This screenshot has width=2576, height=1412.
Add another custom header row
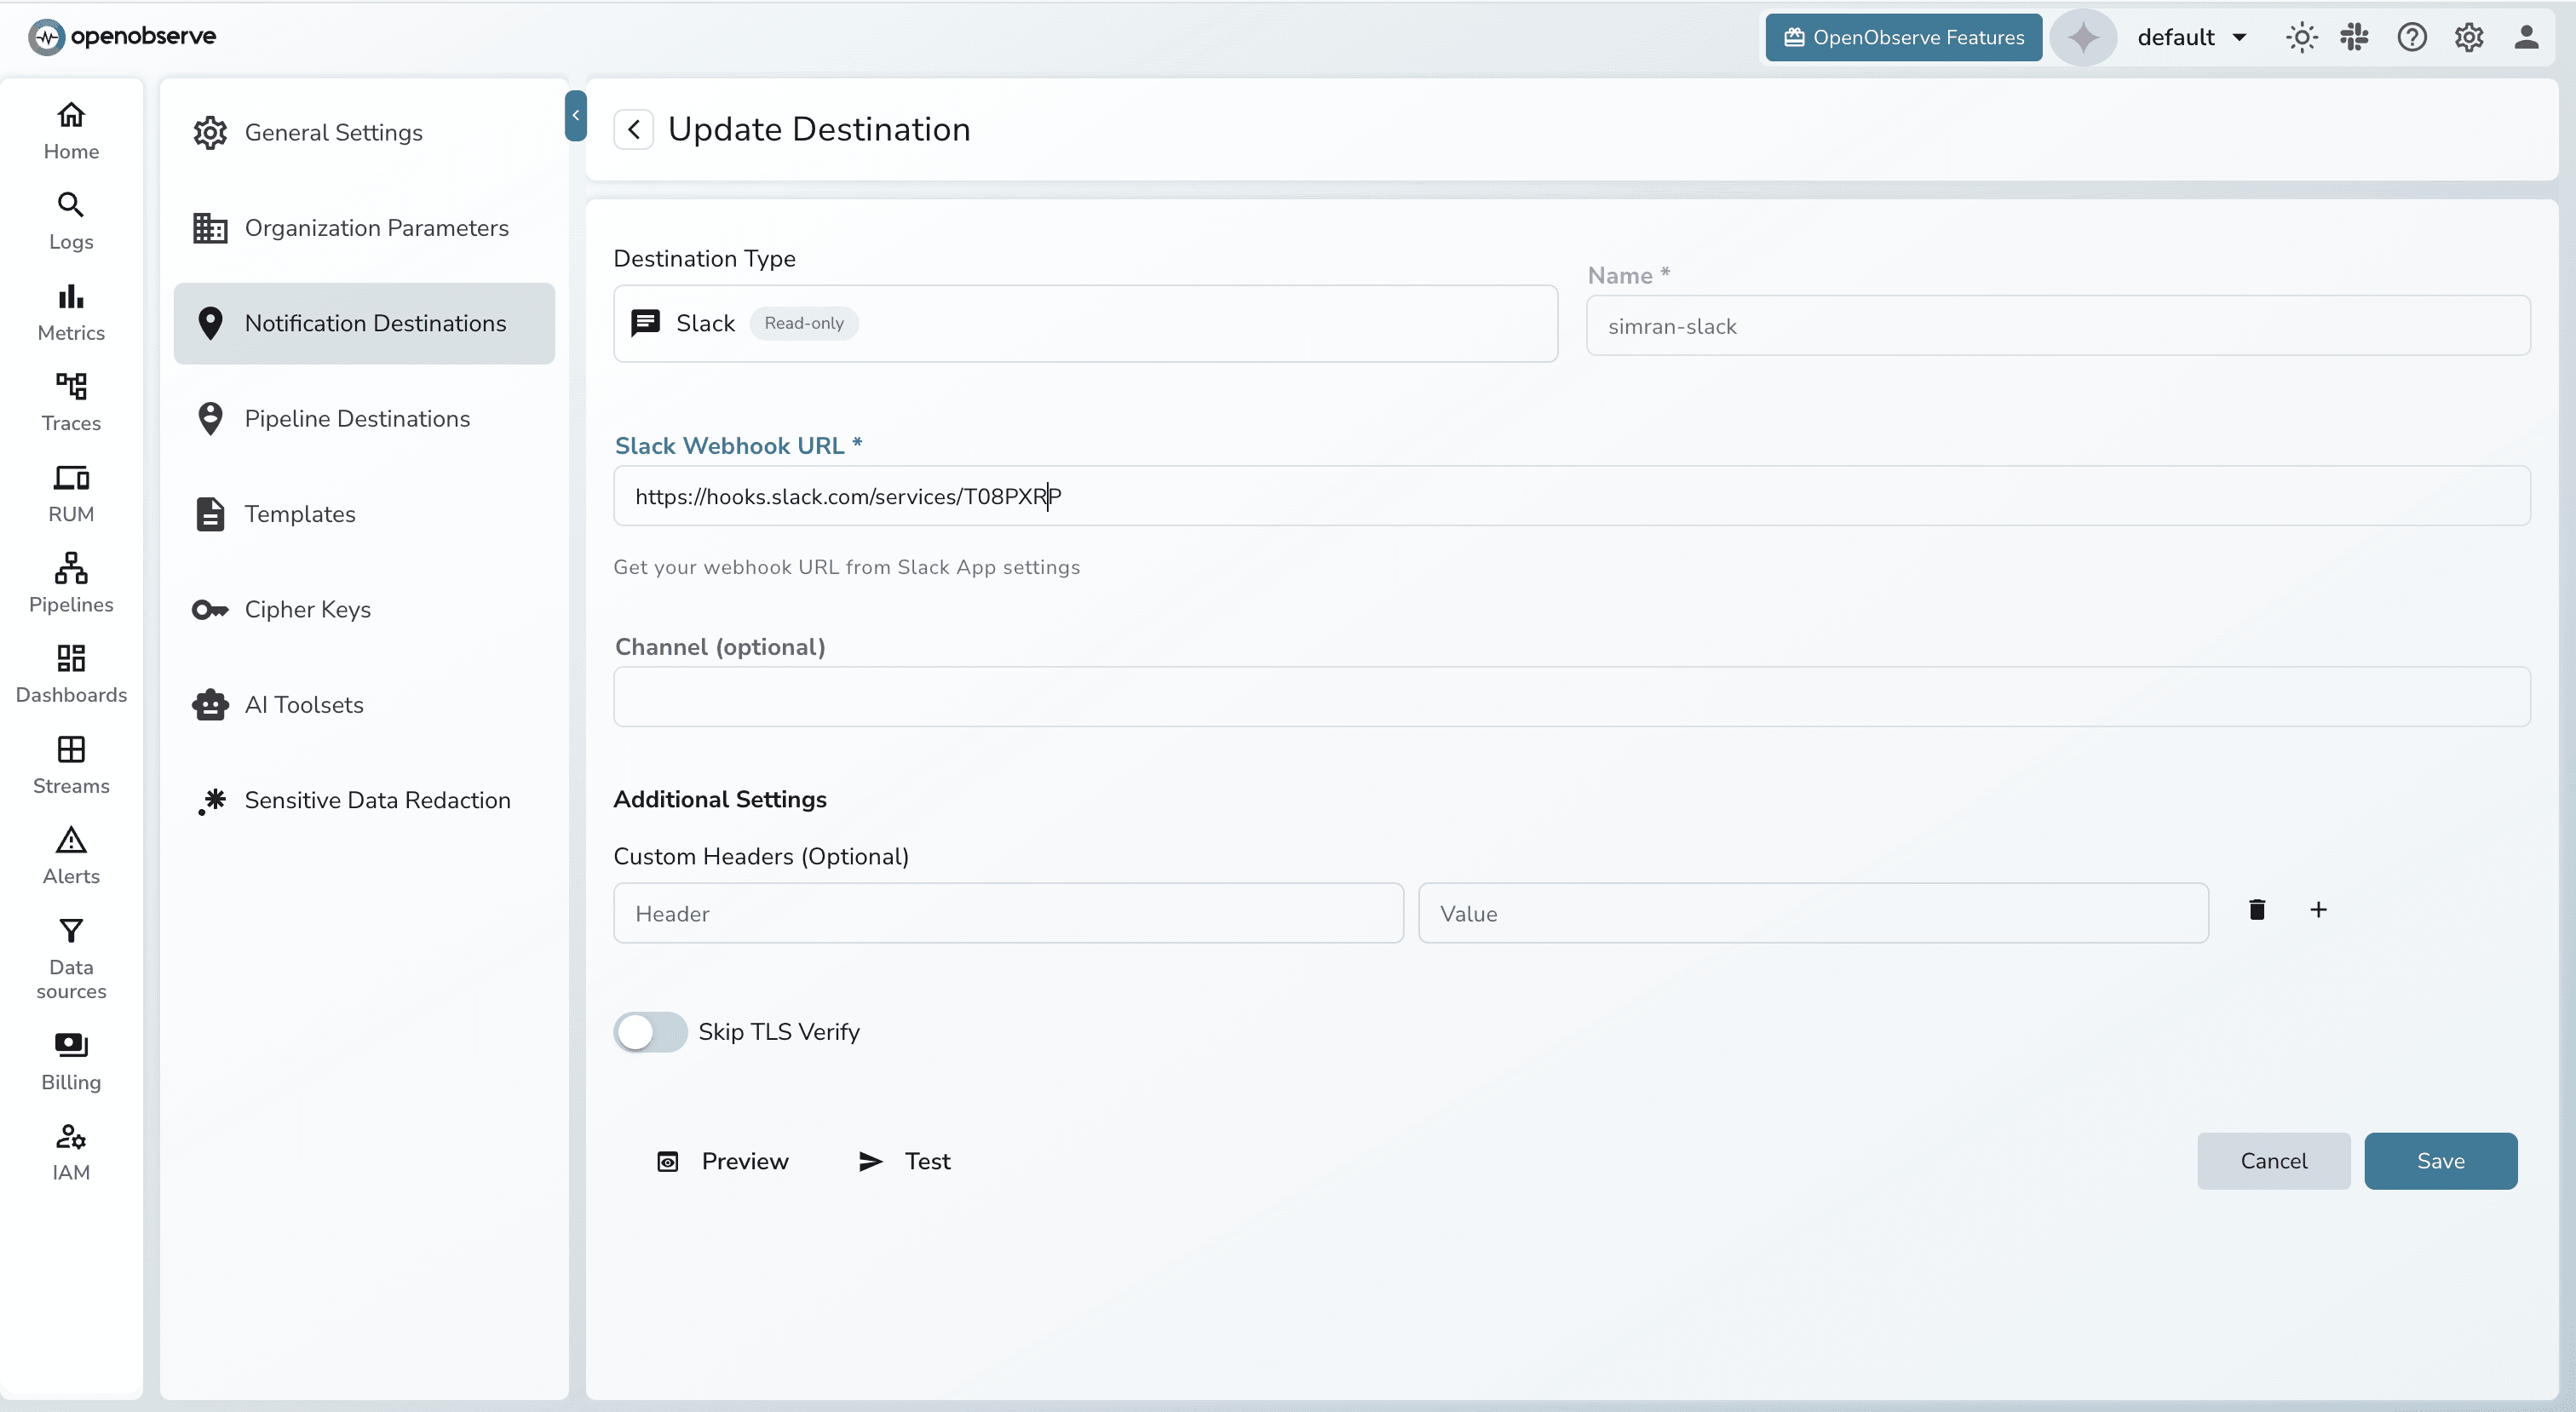(2318, 910)
